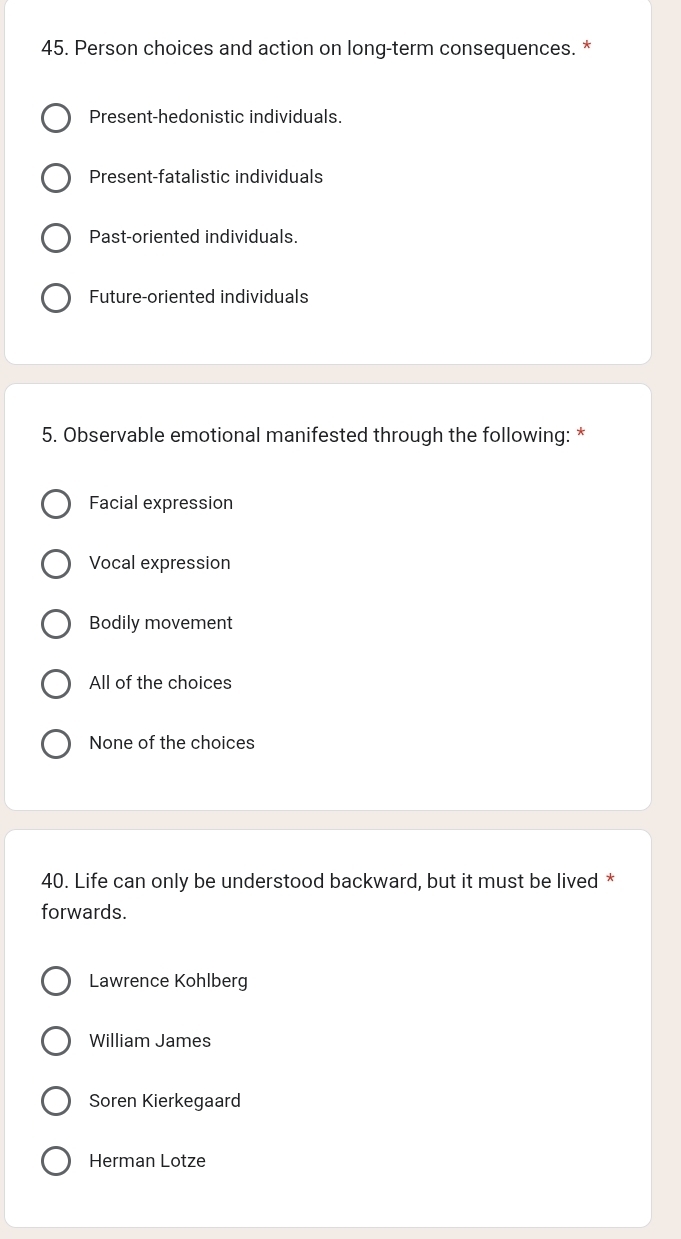Viewport: 681px width, 1239px height.
Task: Click the question 45 title text
Action: (308, 48)
